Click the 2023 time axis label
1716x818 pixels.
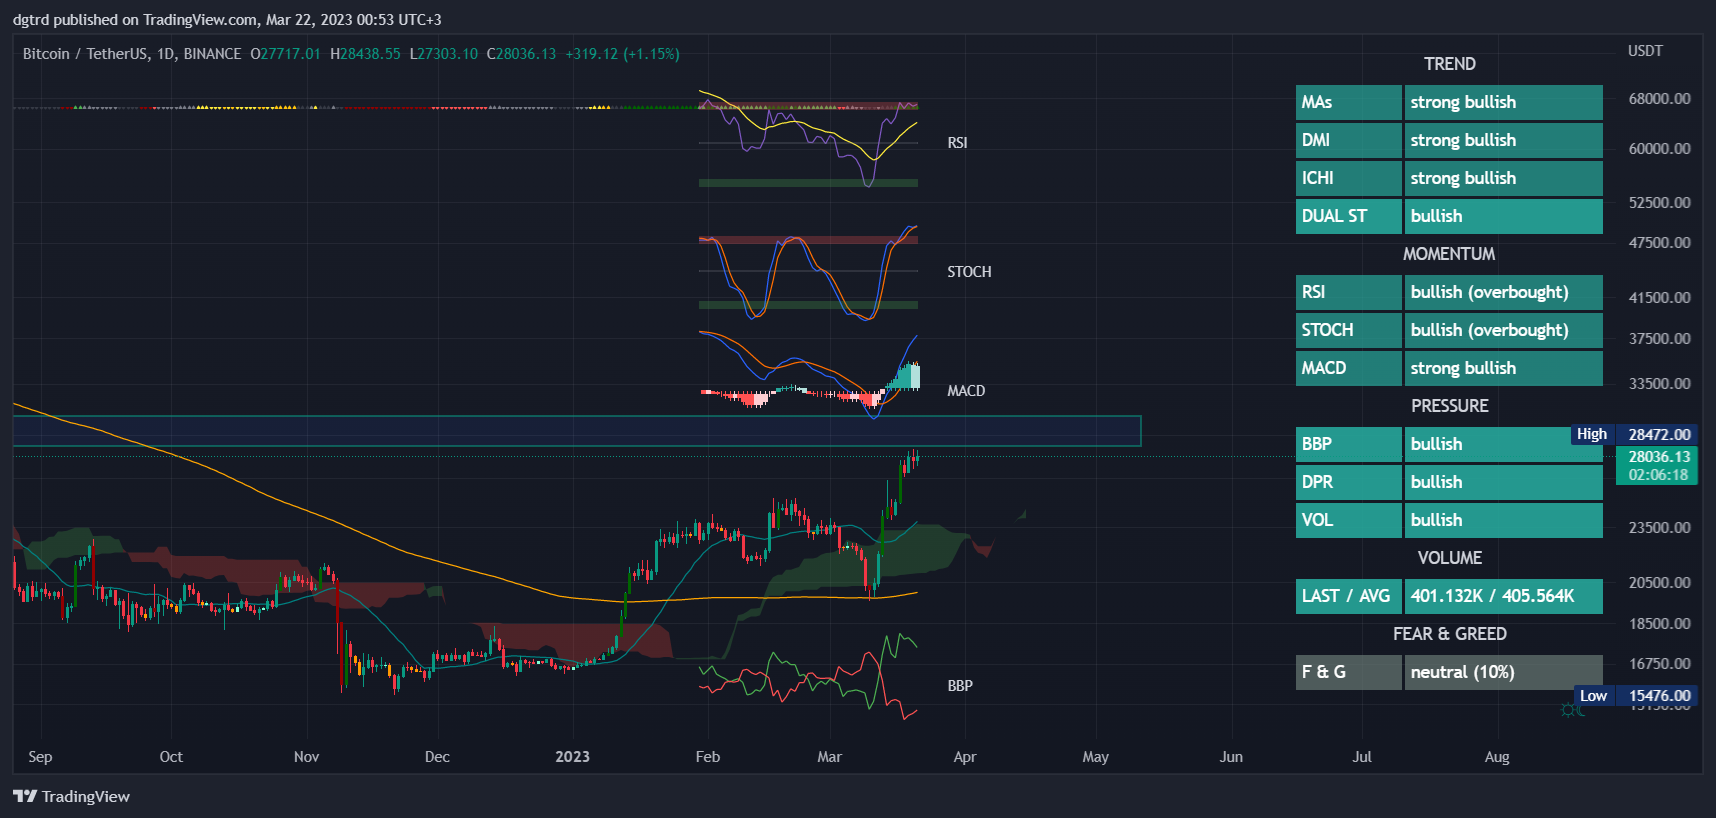point(572,757)
